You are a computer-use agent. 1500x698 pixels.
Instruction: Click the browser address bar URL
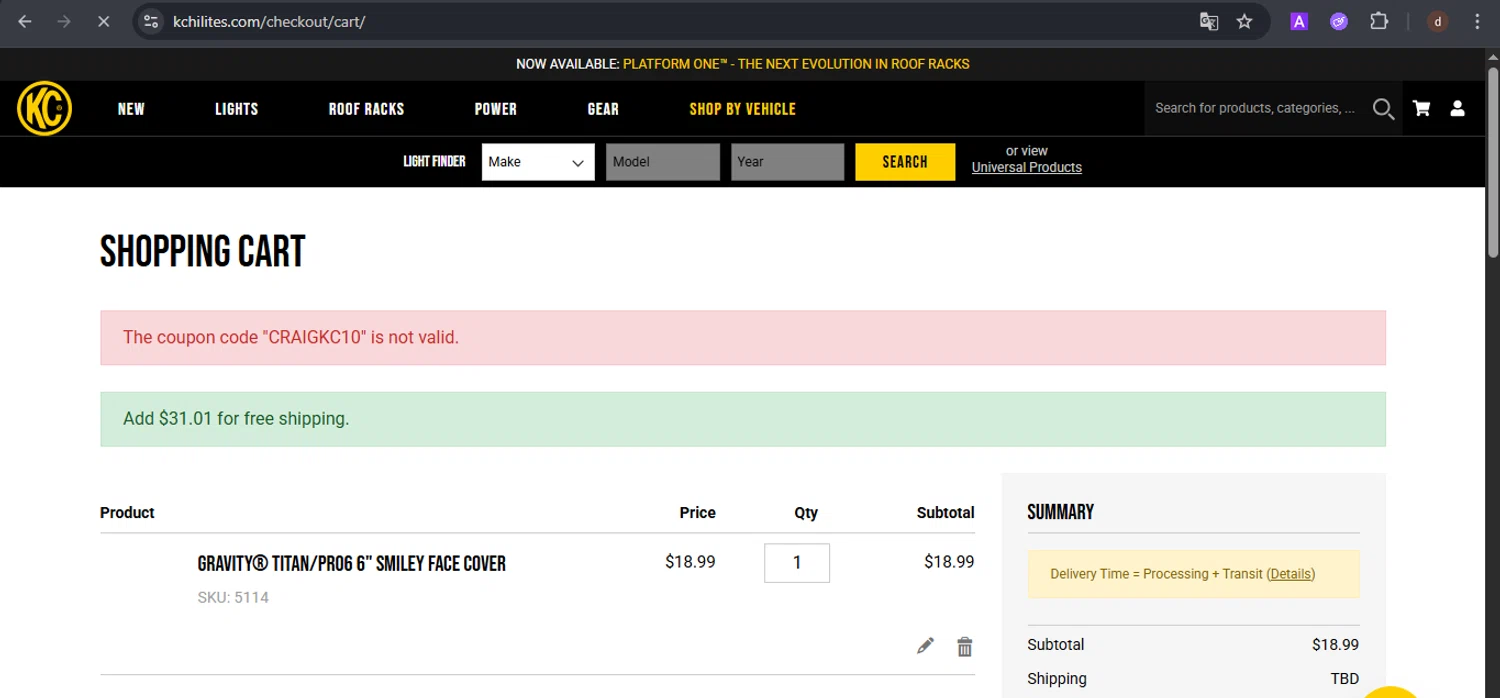pos(269,21)
